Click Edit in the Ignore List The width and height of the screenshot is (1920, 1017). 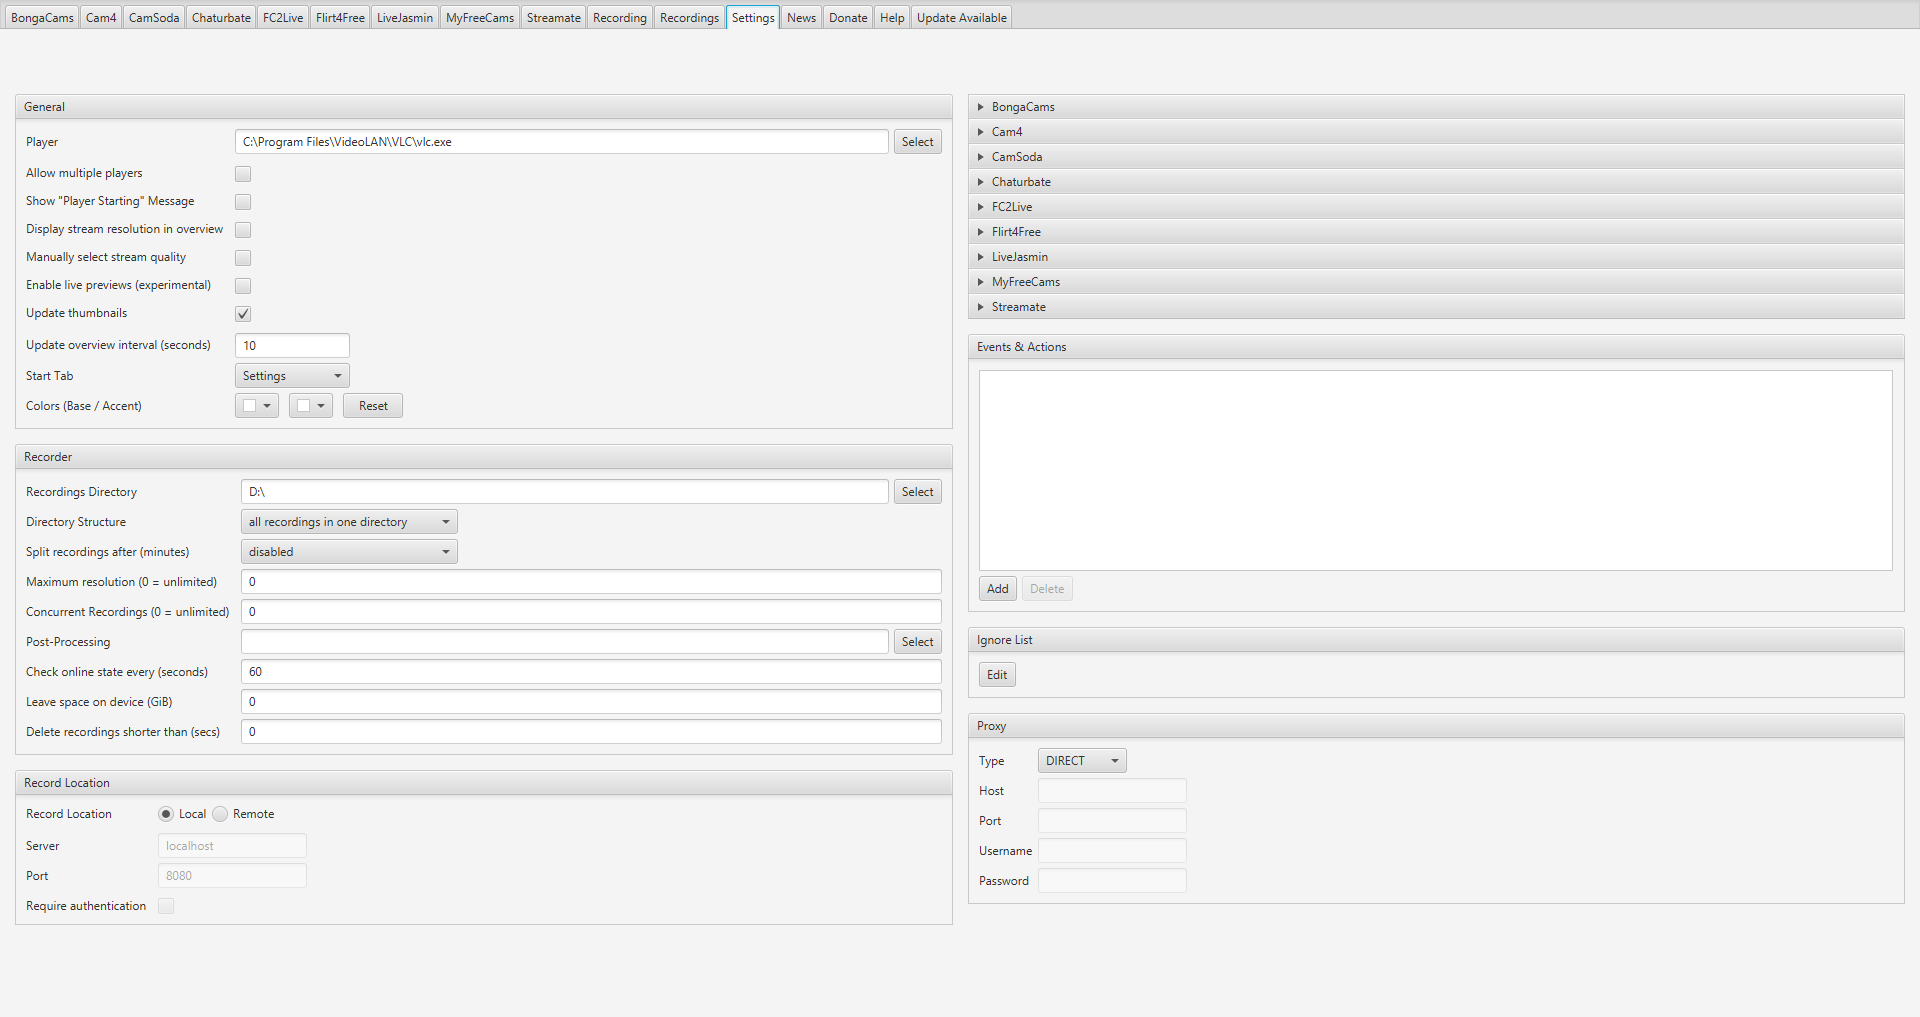[x=997, y=675]
